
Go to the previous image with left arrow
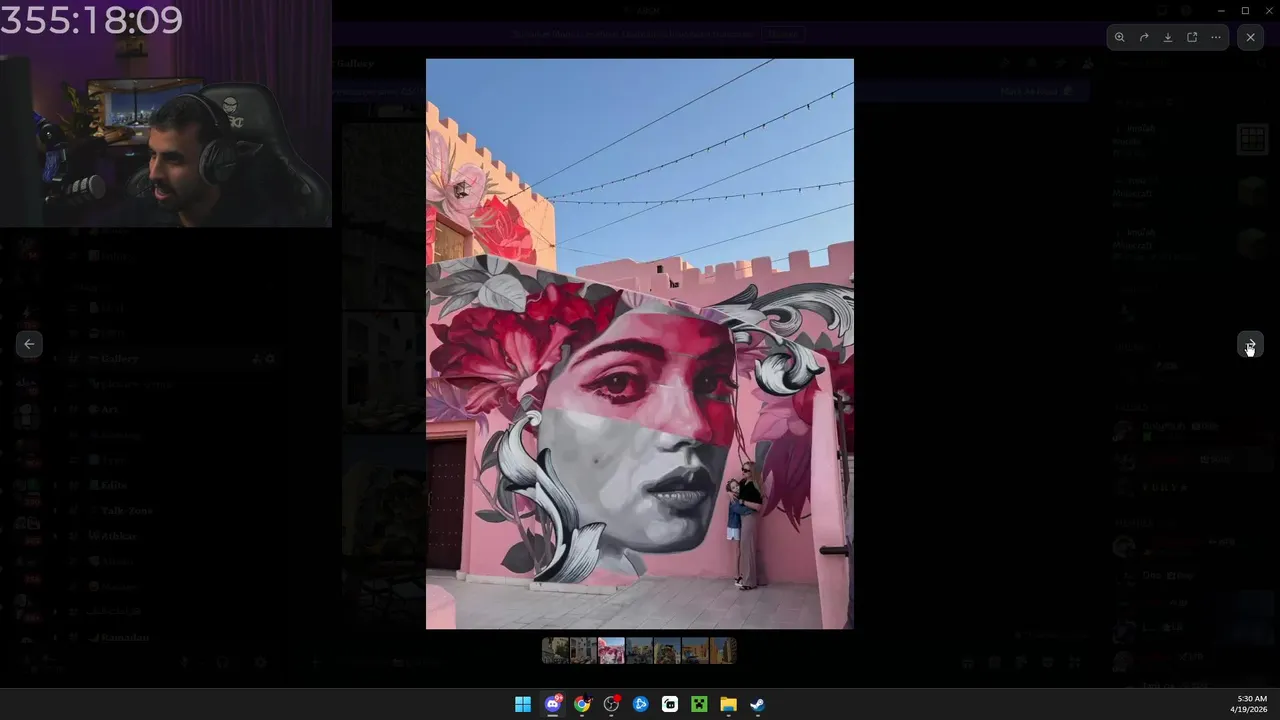29,344
